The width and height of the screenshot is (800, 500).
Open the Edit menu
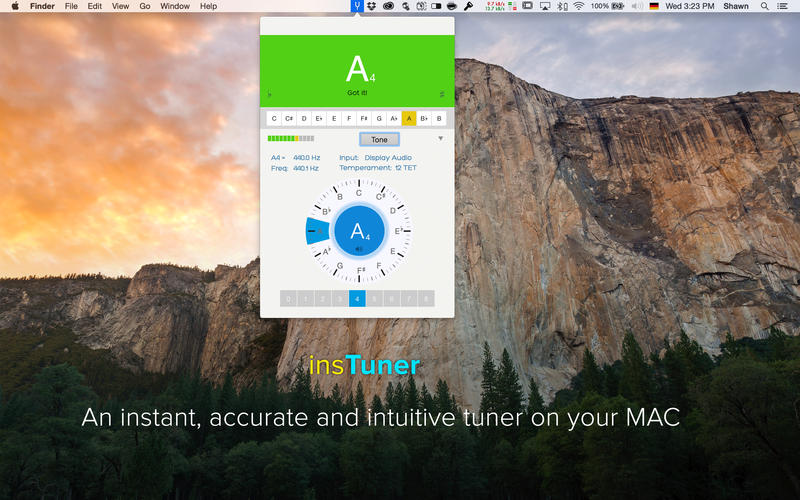coord(94,6)
